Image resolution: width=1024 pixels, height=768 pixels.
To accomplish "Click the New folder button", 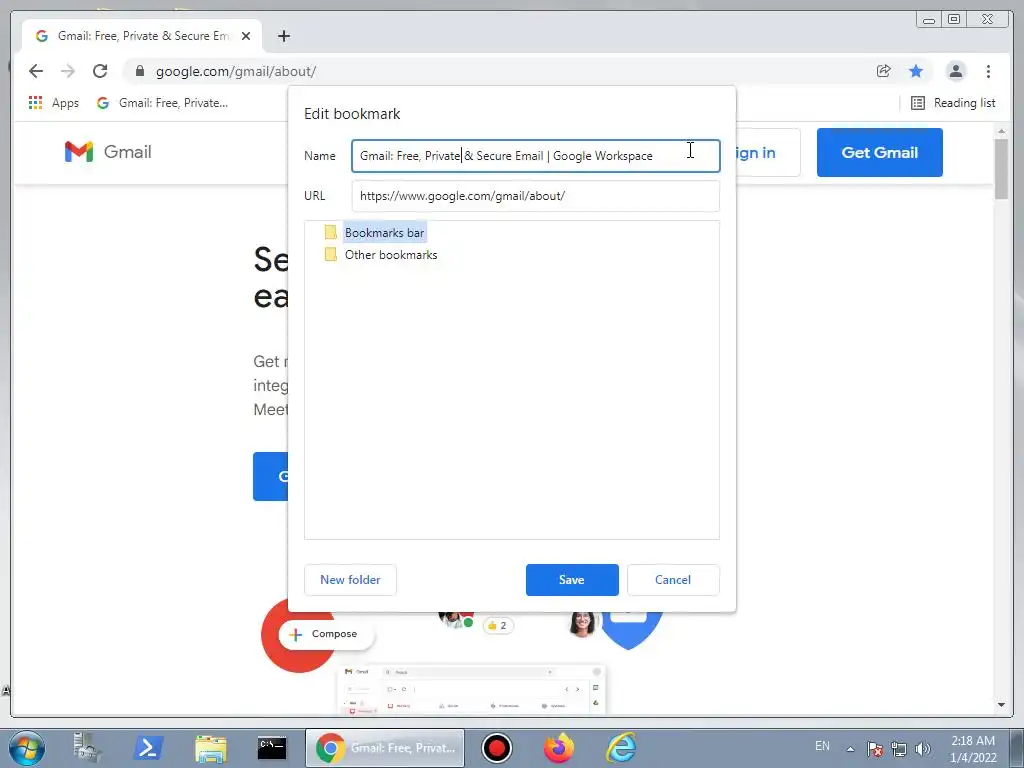I will (x=350, y=579).
